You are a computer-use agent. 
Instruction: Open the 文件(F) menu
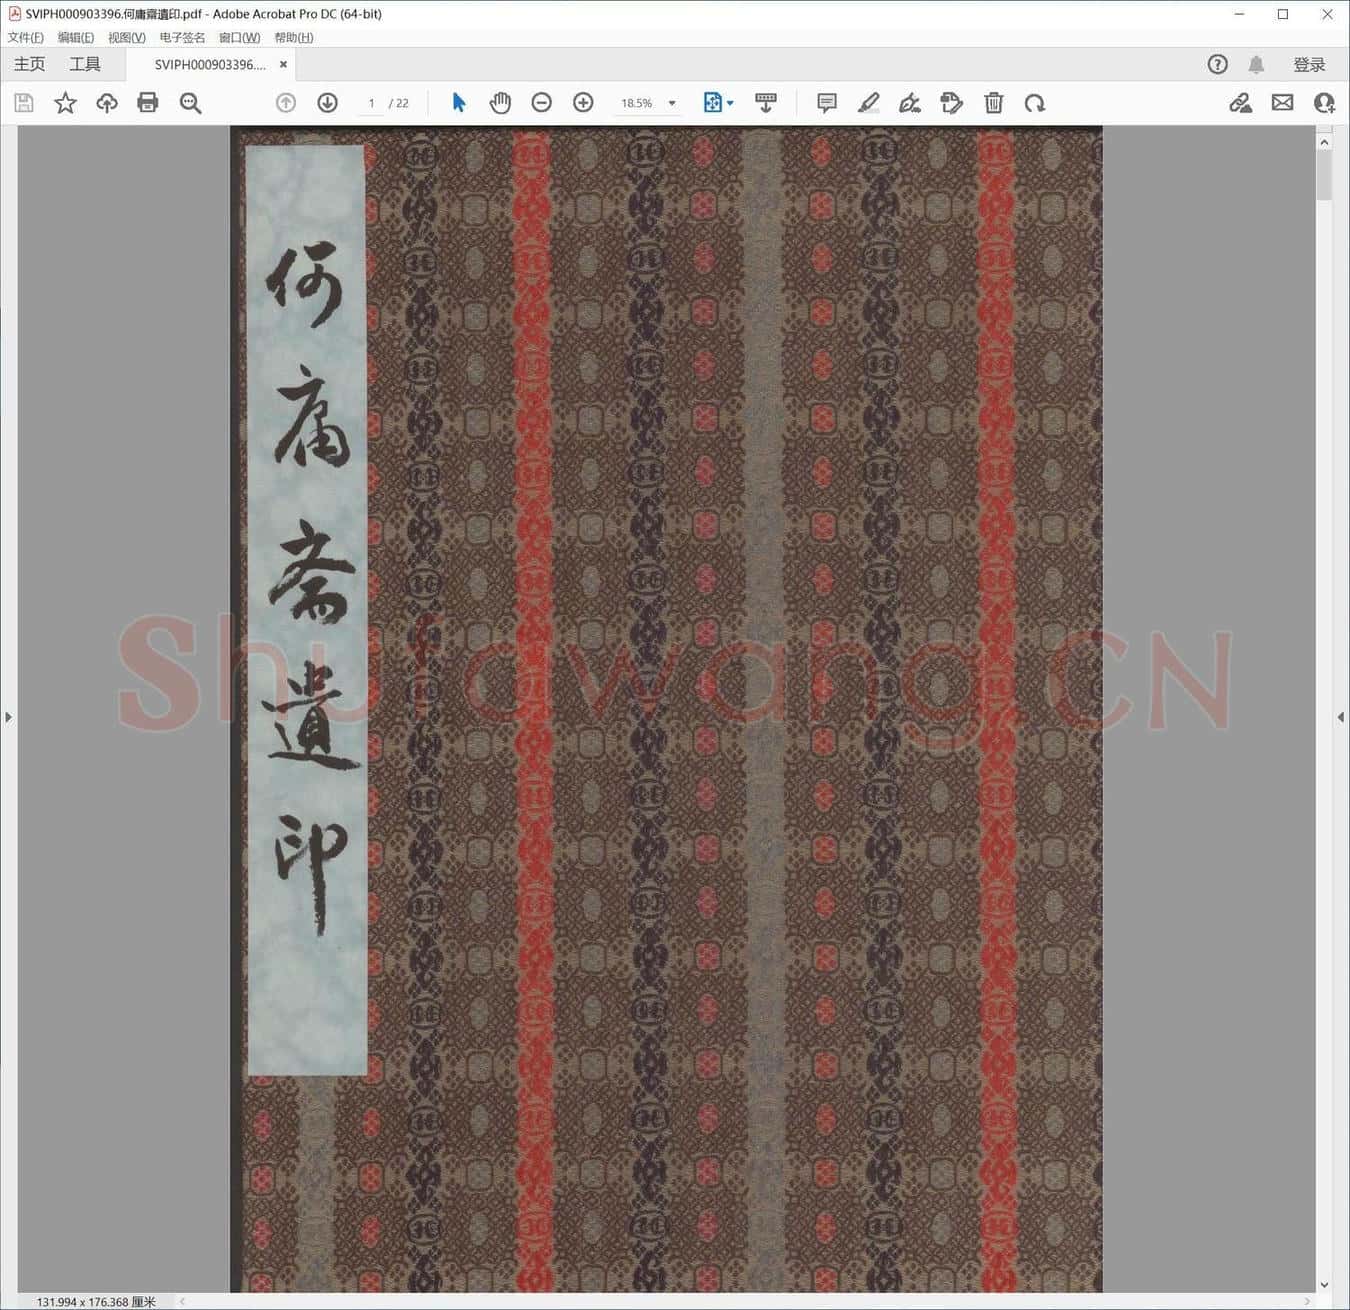tap(26, 38)
